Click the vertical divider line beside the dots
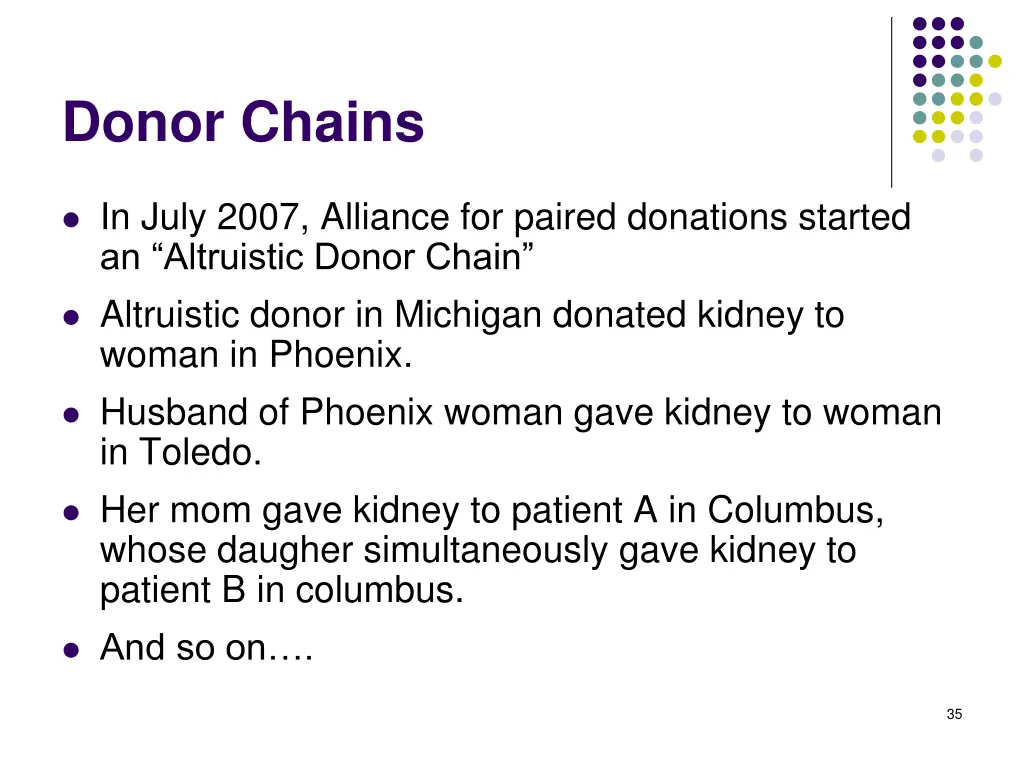The image size is (1024, 768). tap(891, 102)
